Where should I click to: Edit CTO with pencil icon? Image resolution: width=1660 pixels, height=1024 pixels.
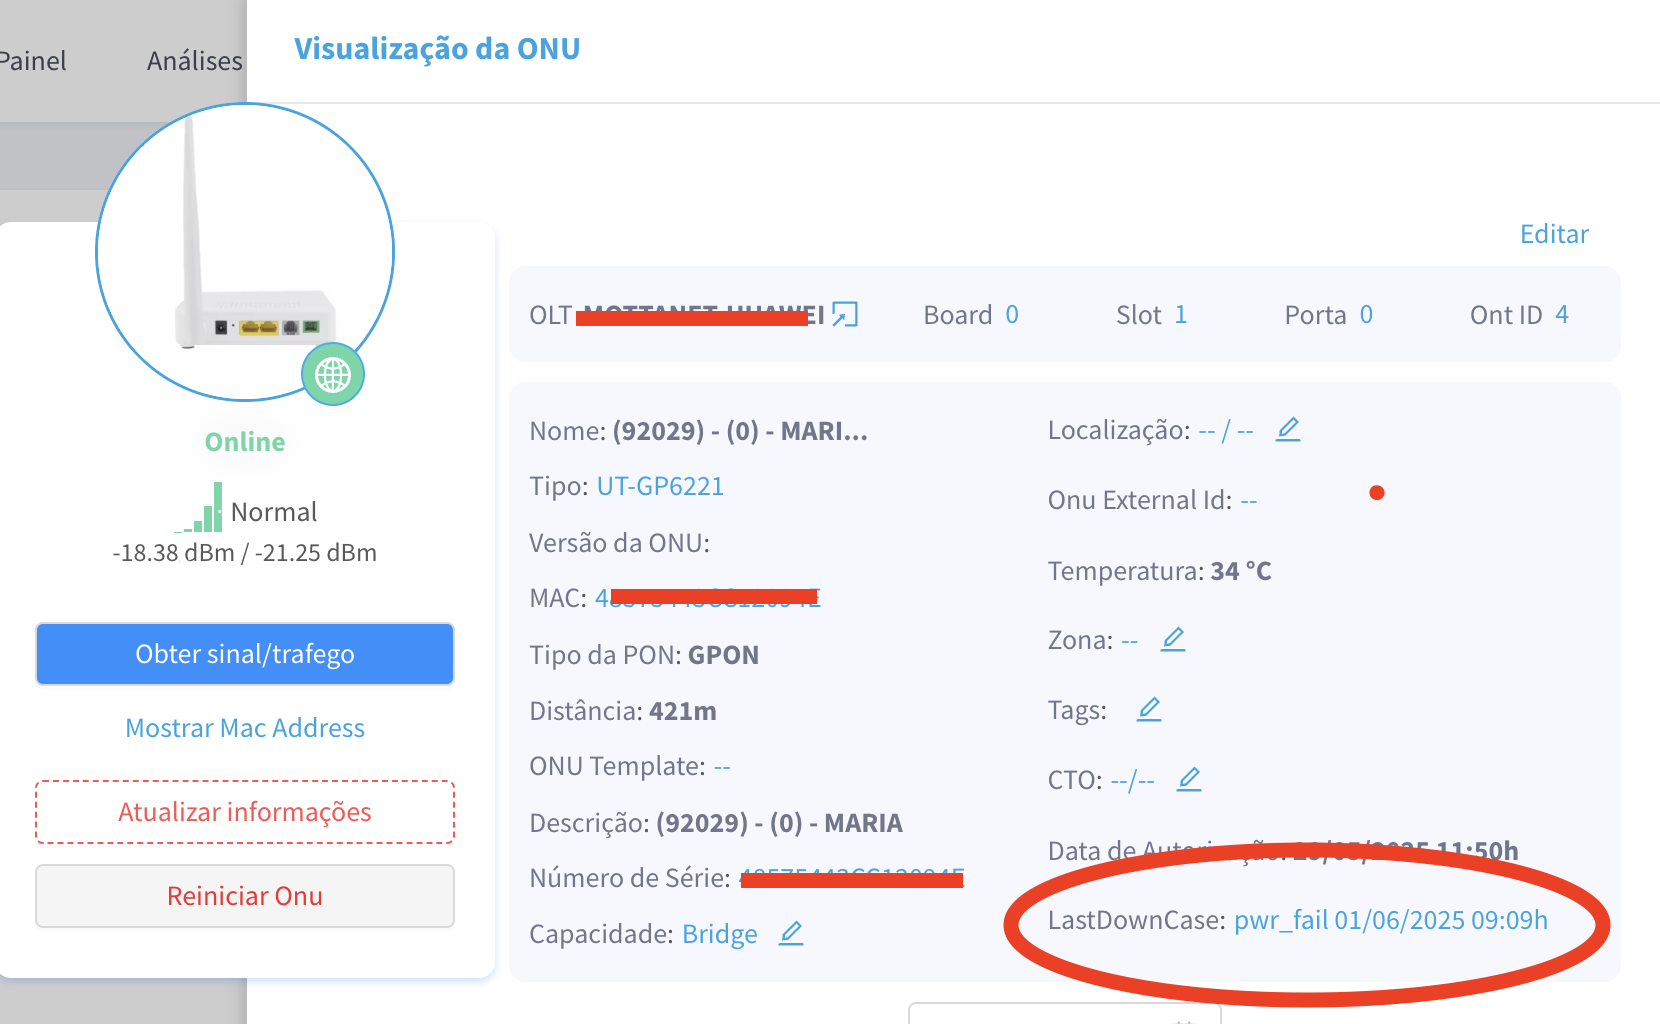tap(1189, 779)
